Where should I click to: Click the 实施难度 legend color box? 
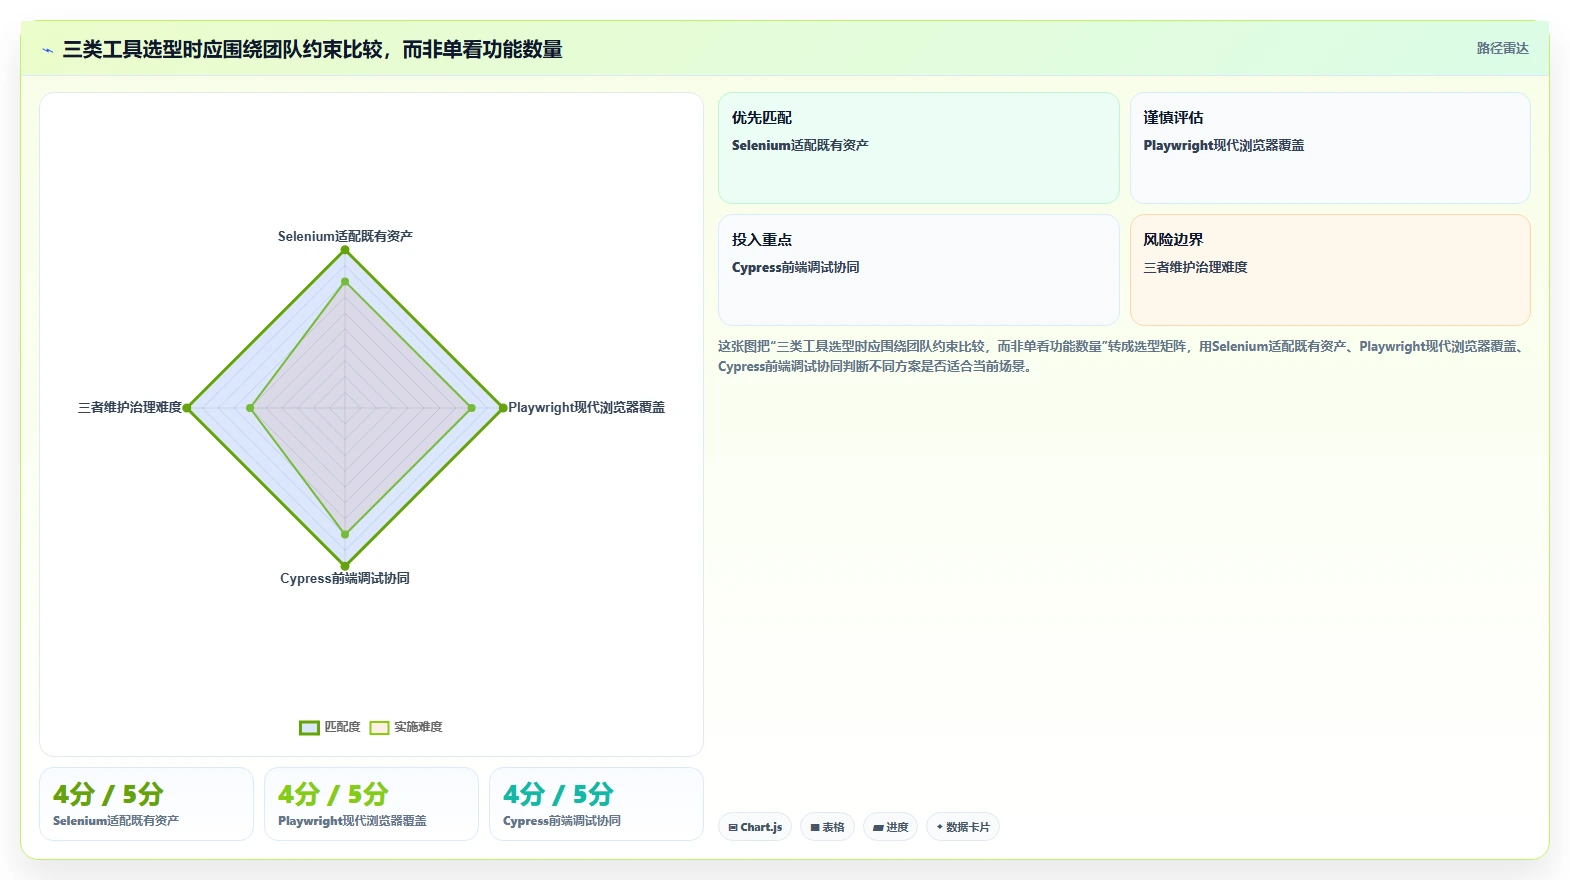click(x=379, y=728)
